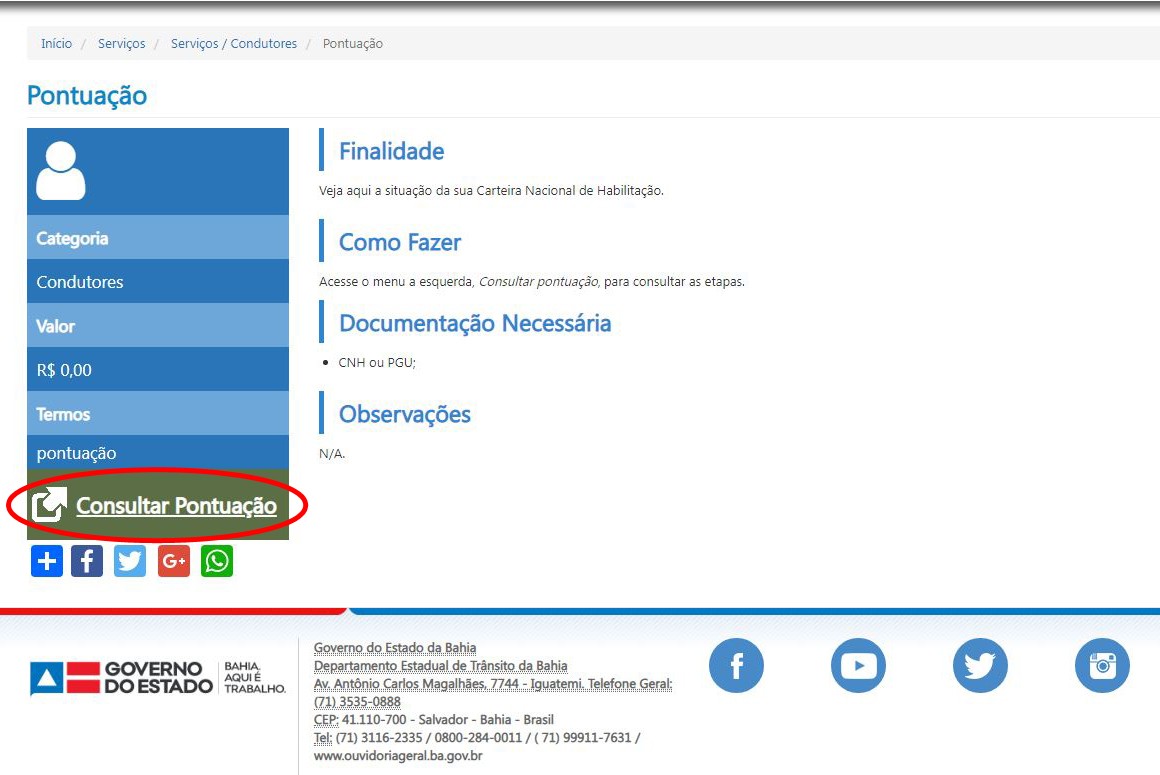1160x775 pixels.
Task: Open footer Twitter round icon
Action: [x=980, y=666]
